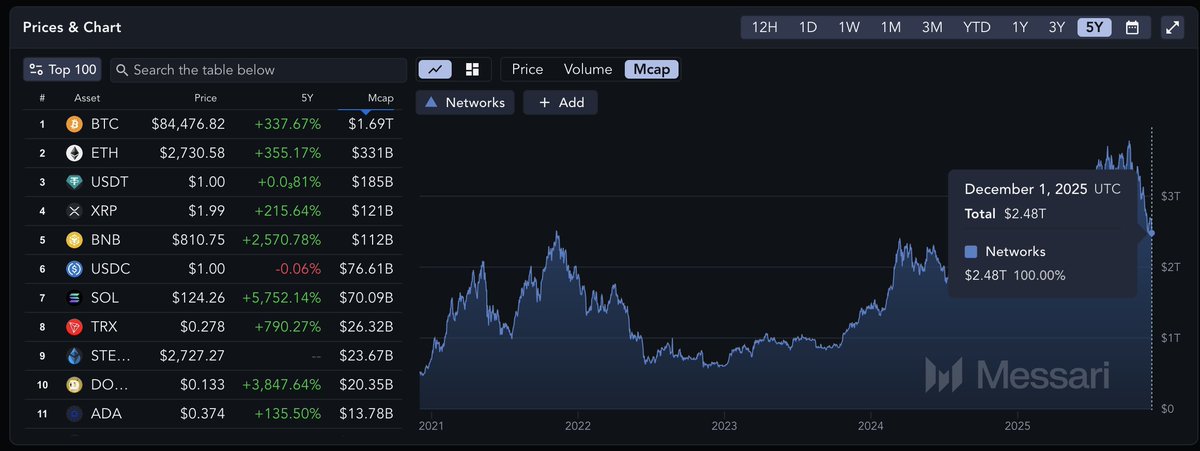
Task: Click the icon in the STE... asset row
Action: [73, 356]
